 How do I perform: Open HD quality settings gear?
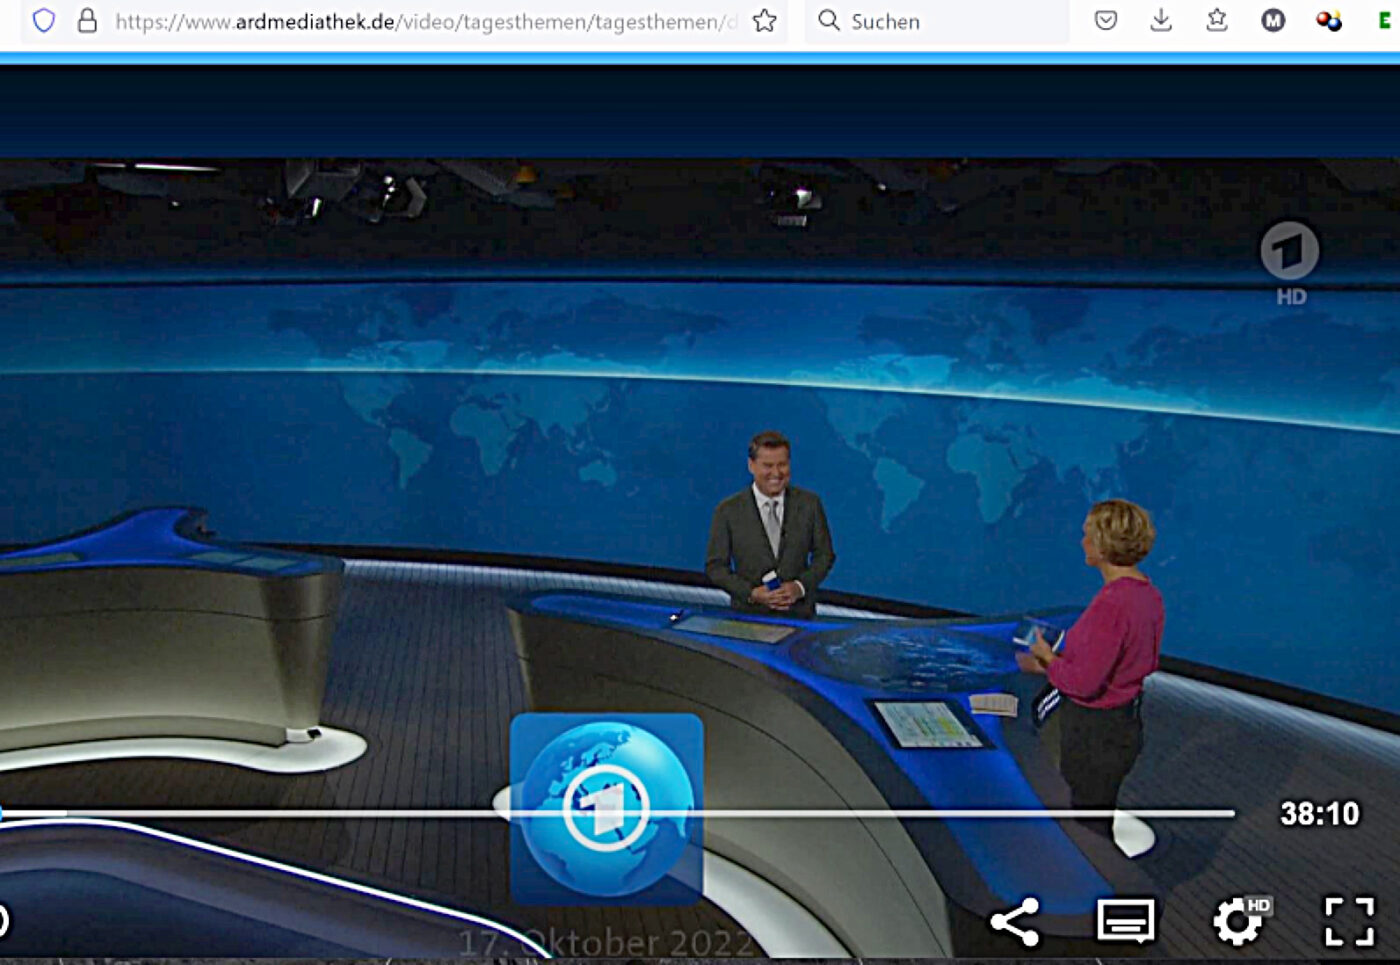(1240, 920)
